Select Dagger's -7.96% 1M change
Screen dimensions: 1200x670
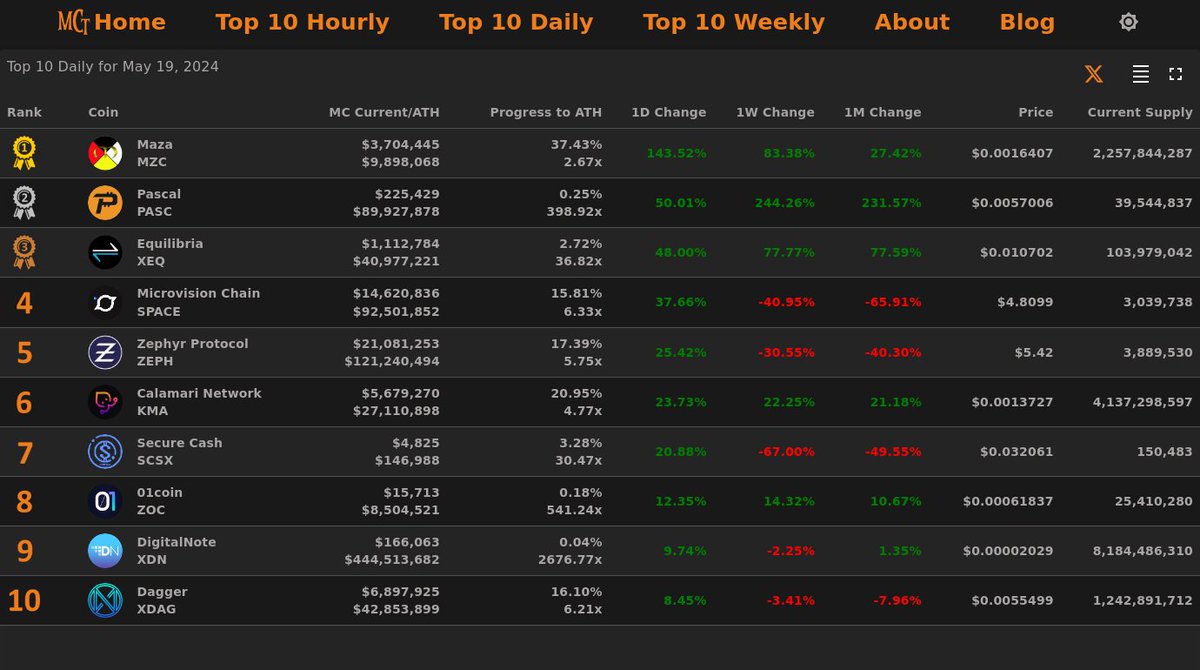pos(896,600)
